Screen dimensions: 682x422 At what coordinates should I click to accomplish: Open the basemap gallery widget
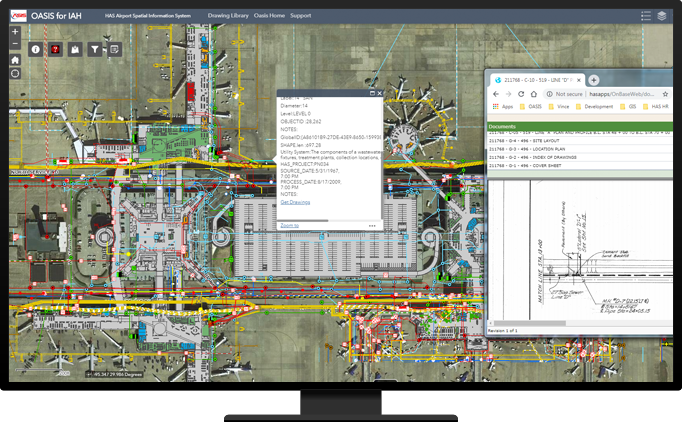[x=75, y=50]
